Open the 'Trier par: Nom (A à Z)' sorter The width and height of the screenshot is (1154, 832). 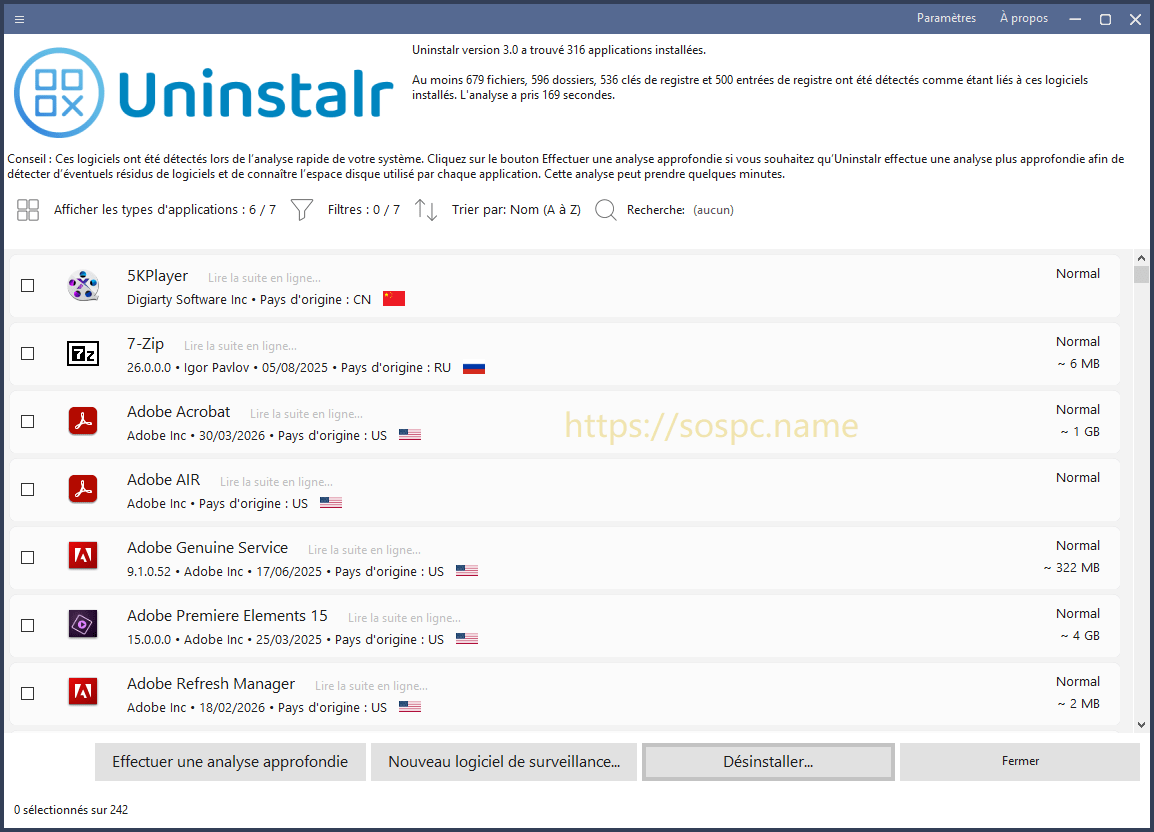point(516,210)
